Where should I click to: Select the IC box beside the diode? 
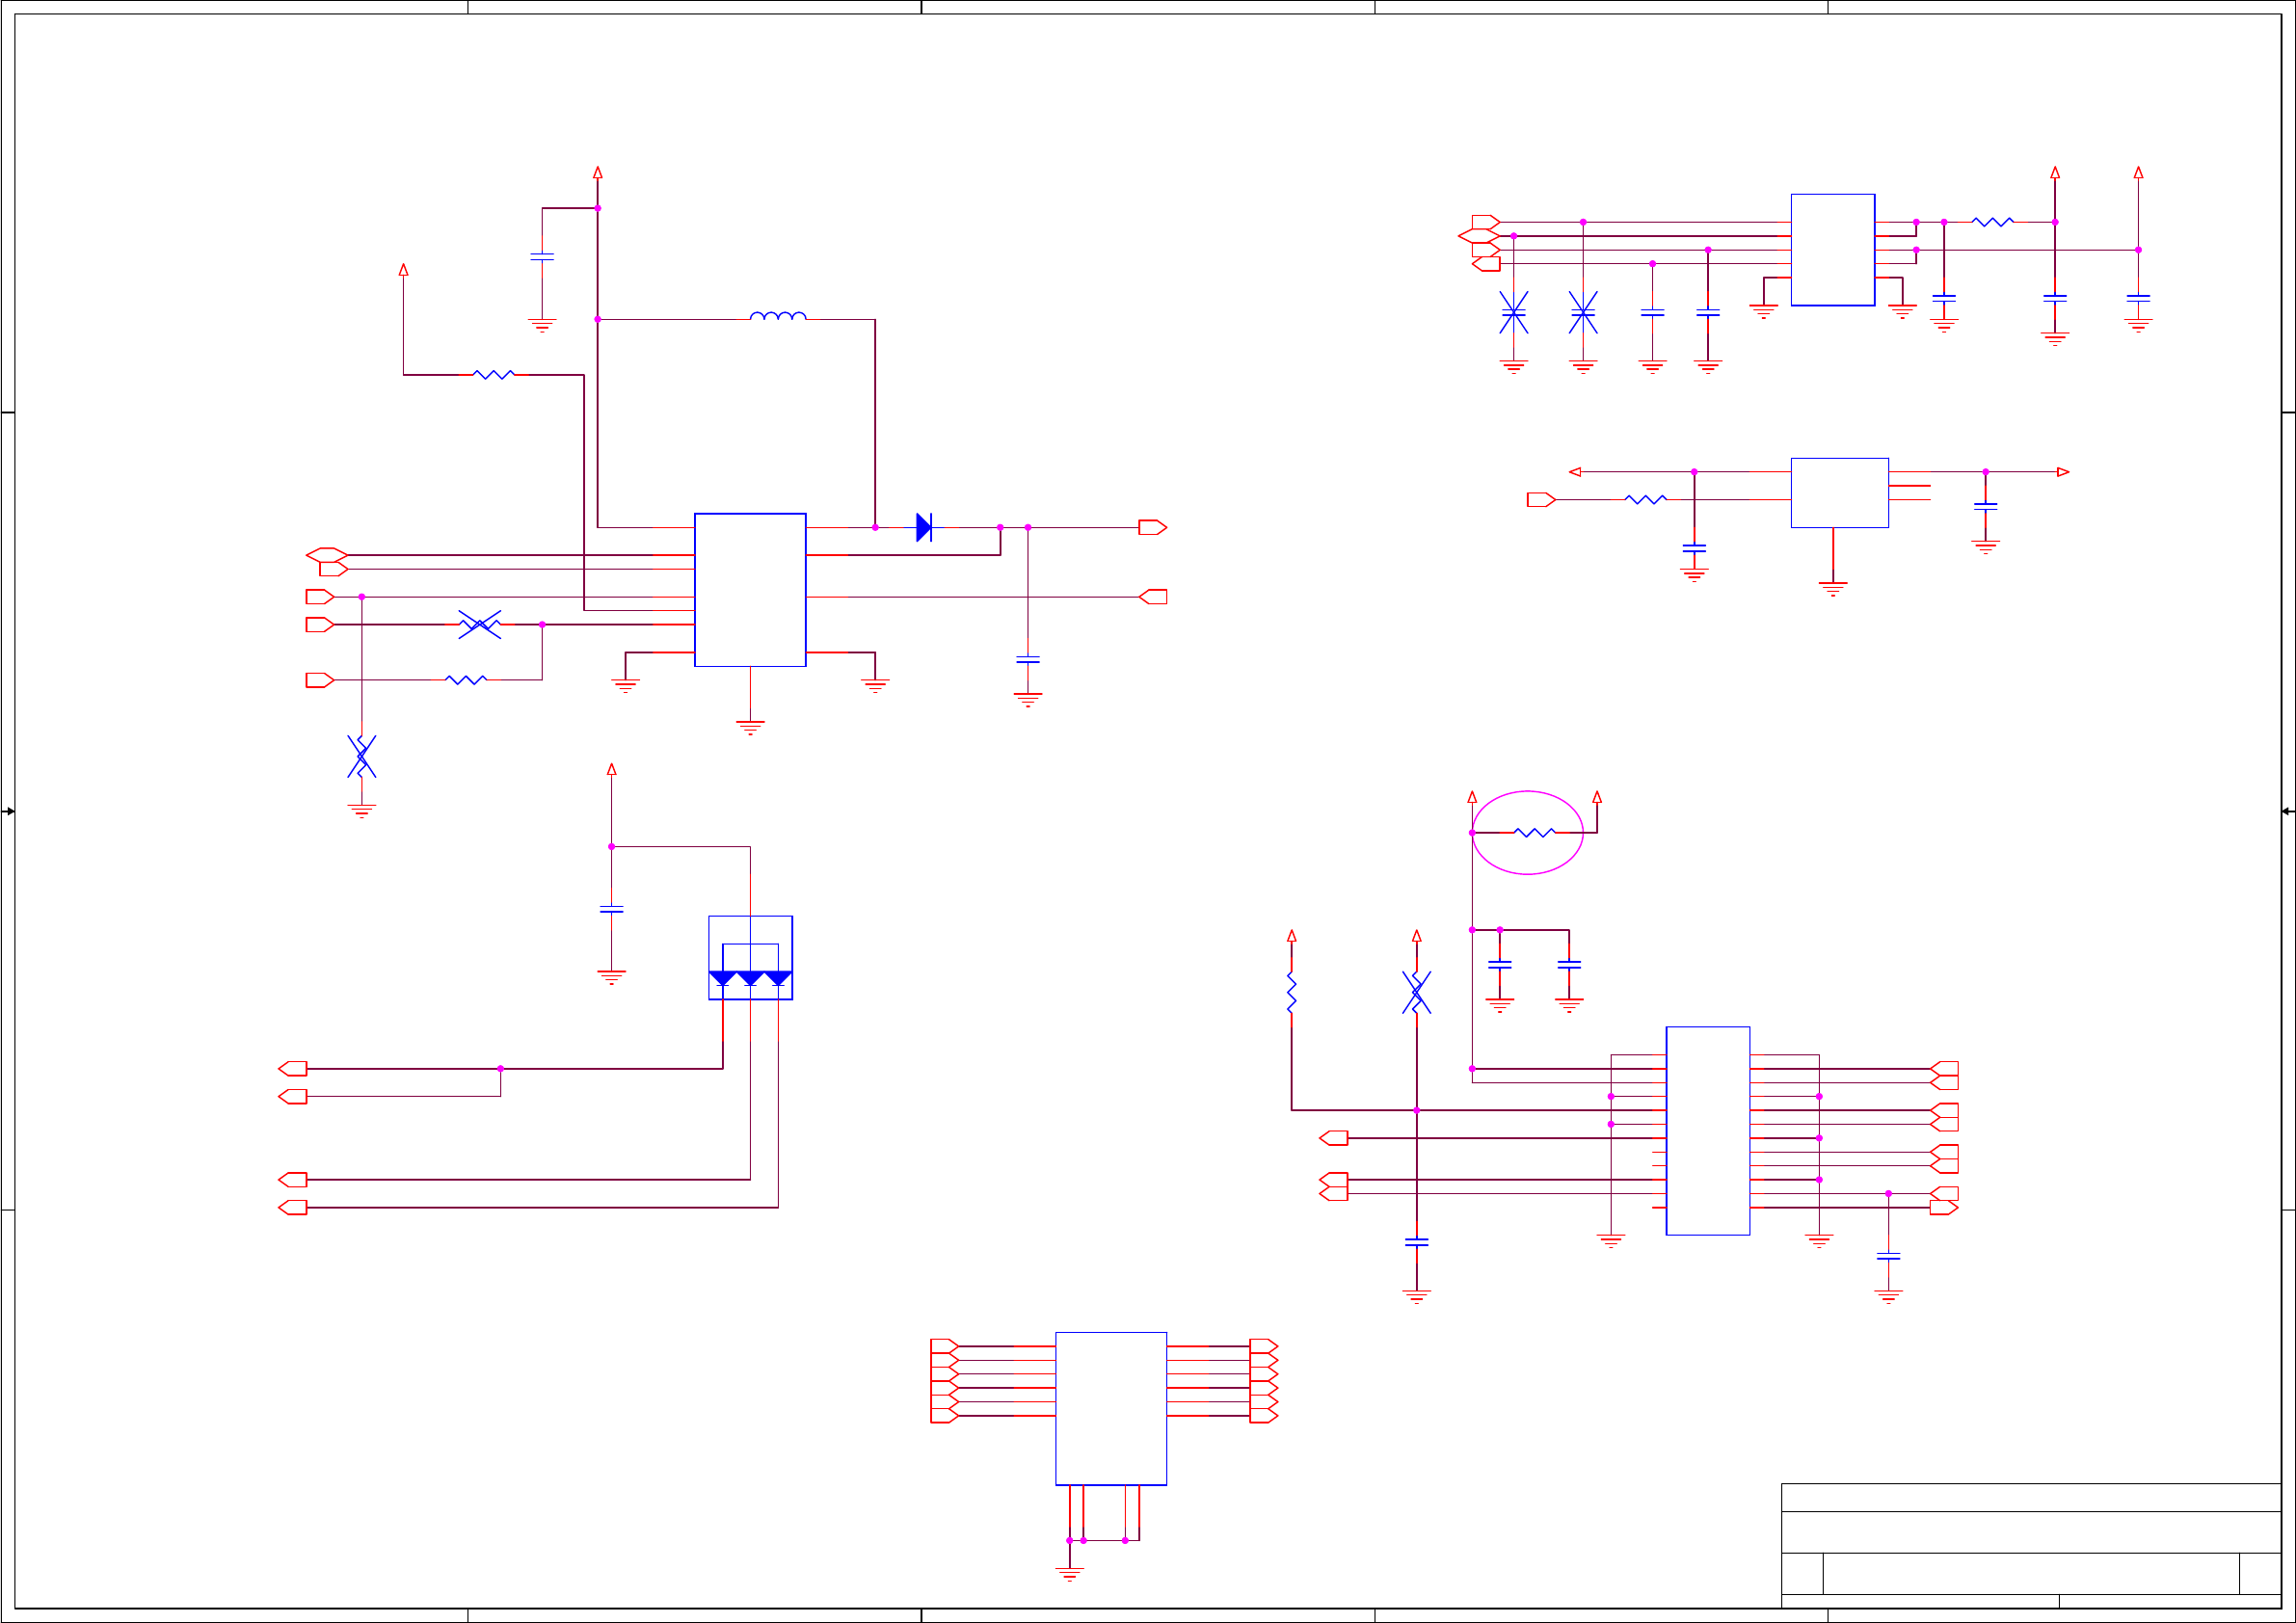tap(750, 589)
